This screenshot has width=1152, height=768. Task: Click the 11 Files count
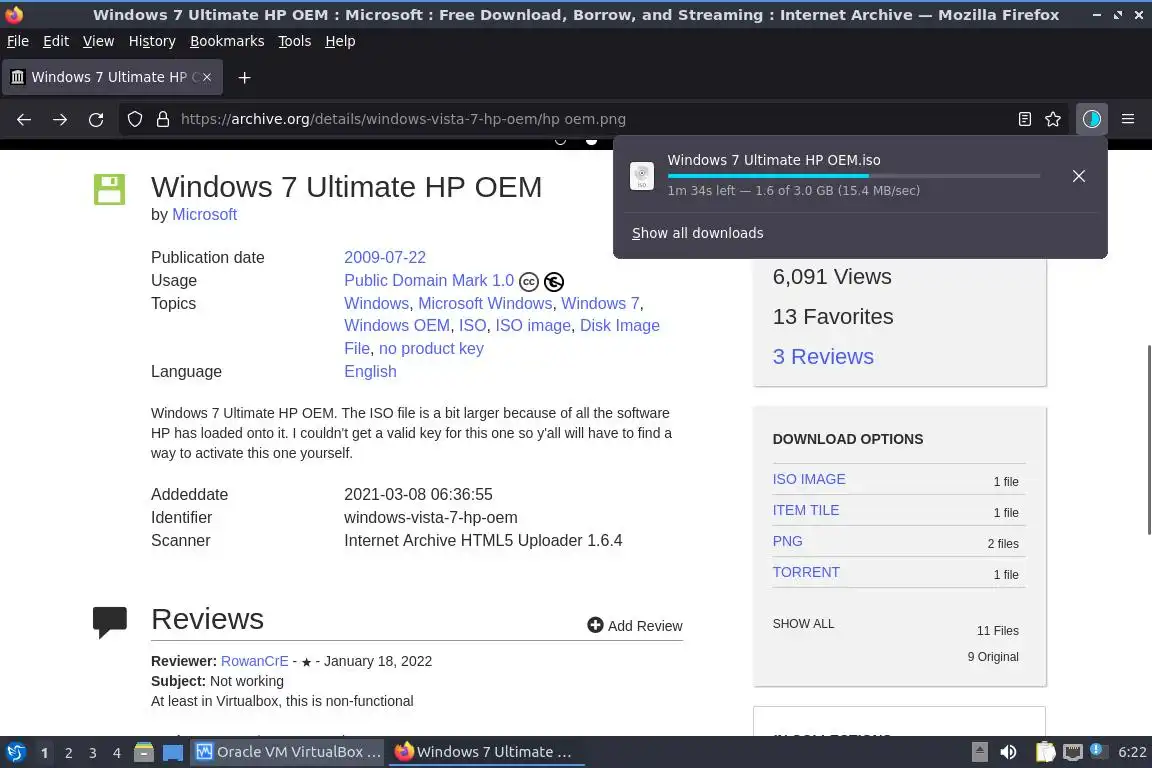coord(998,631)
